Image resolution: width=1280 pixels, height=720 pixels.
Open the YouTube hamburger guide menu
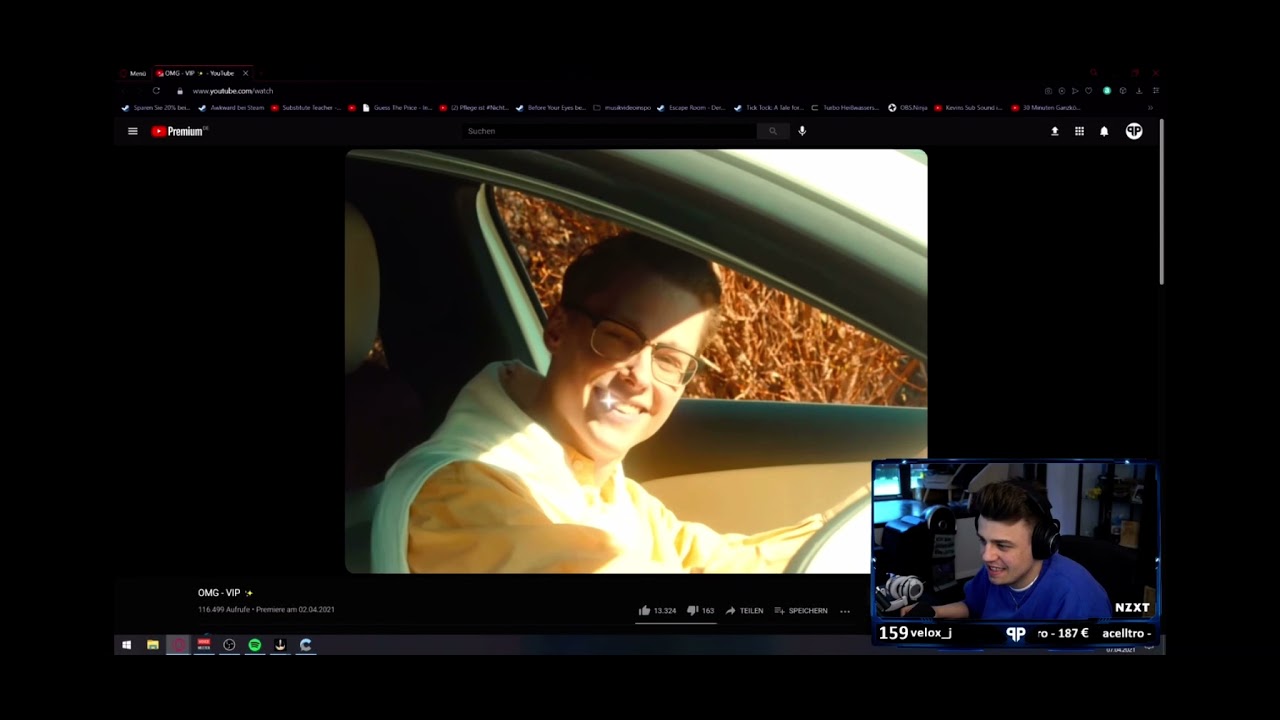(x=132, y=131)
